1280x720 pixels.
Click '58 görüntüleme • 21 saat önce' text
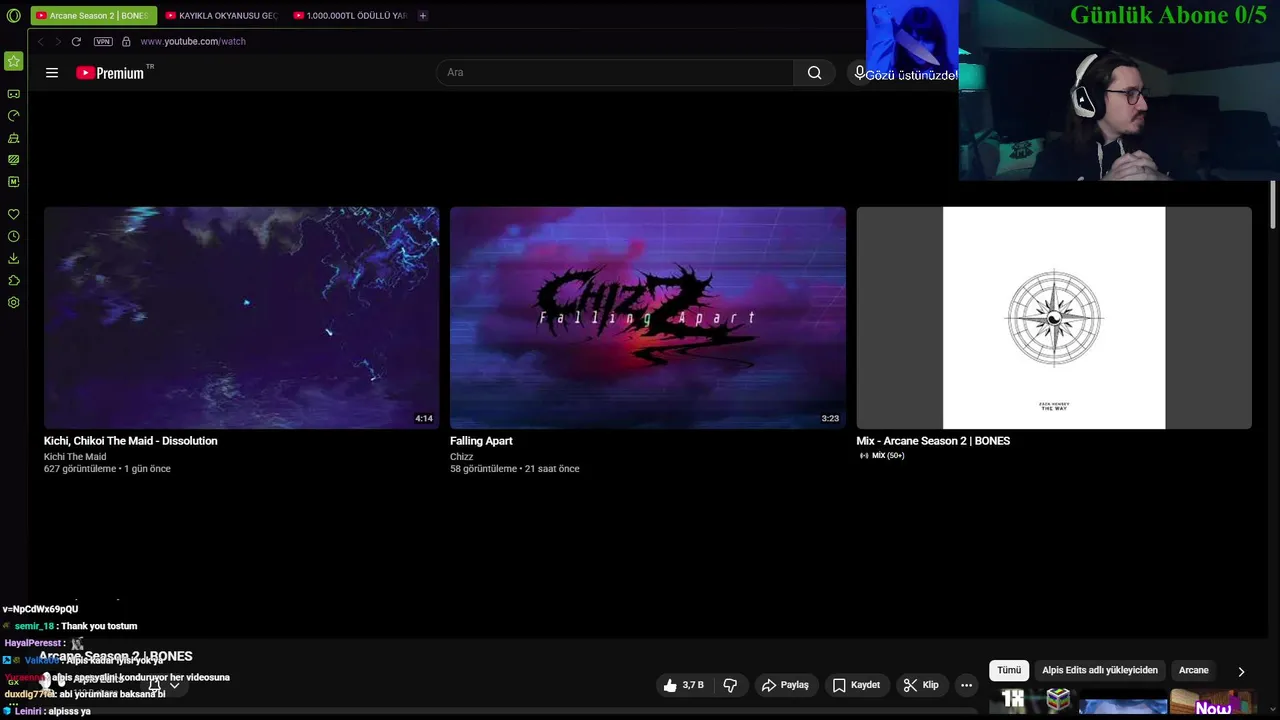click(515, 469)
